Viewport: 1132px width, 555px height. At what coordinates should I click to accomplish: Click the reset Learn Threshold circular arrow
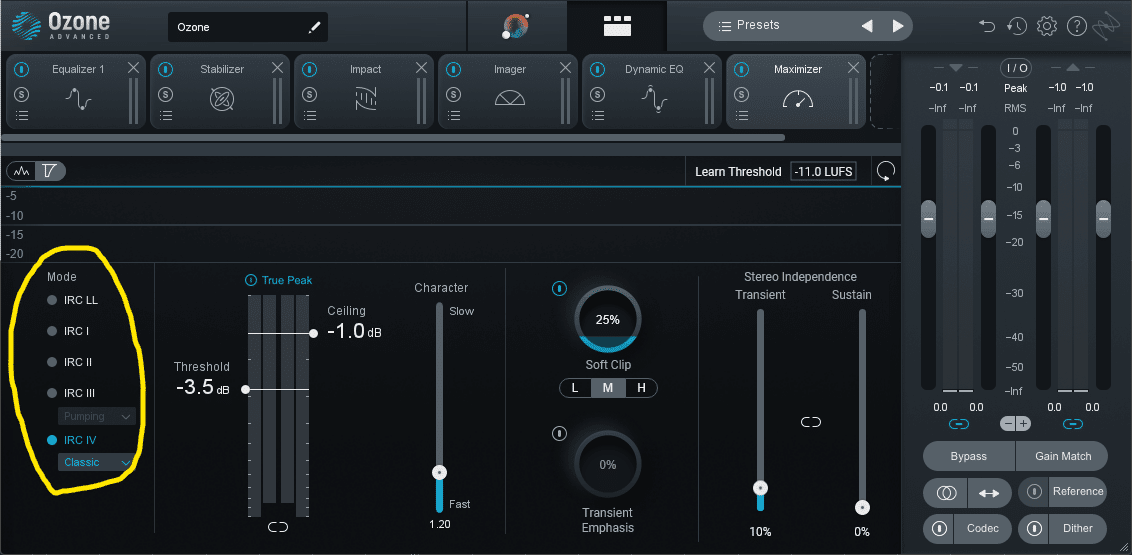click(886, 172)
